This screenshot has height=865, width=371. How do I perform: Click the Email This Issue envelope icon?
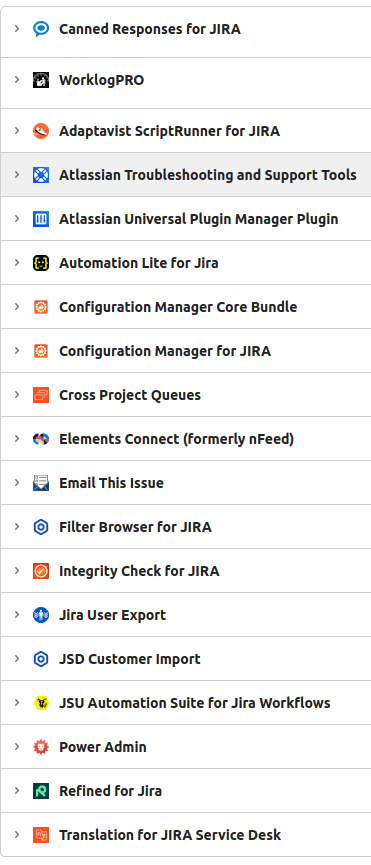pos(41,483)
